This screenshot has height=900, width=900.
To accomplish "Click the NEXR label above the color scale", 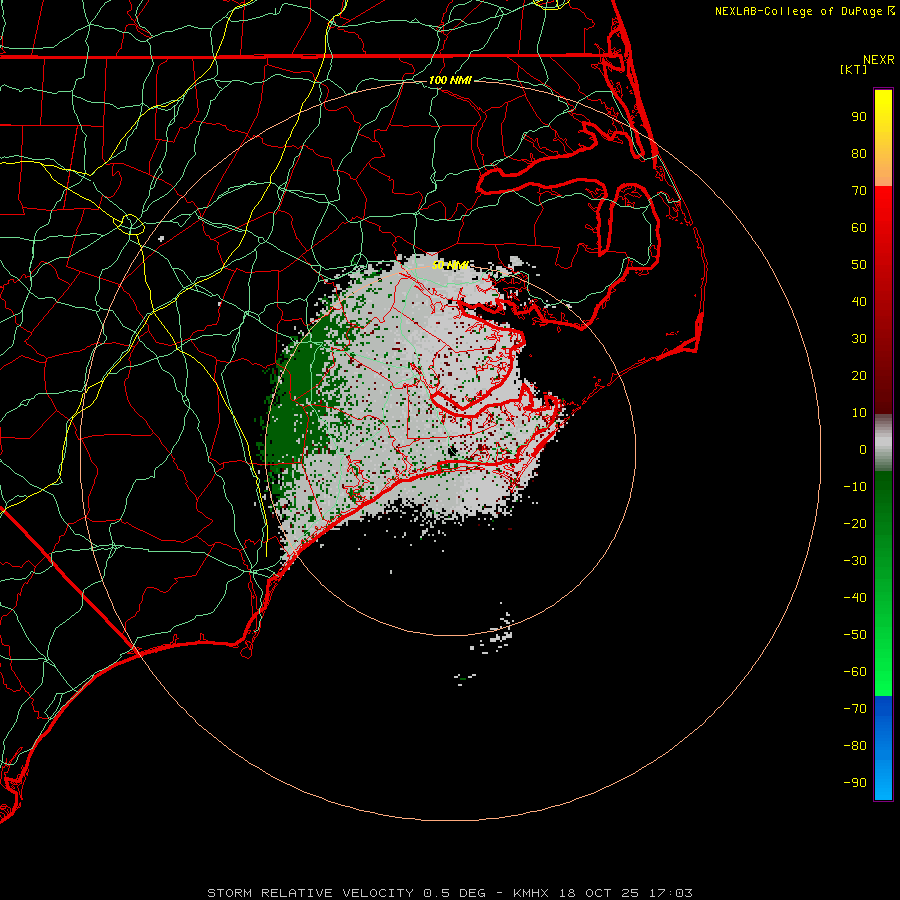I will pyautogui.click(x=879, y=60).
